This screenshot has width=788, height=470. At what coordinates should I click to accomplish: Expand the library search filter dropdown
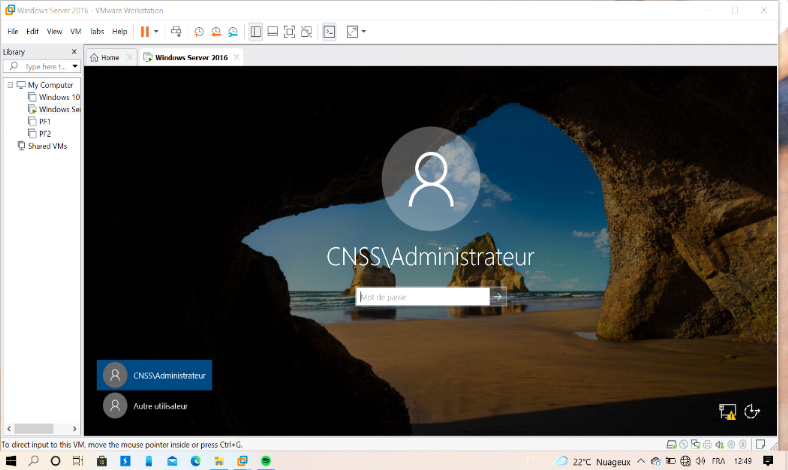click(74, 66)
